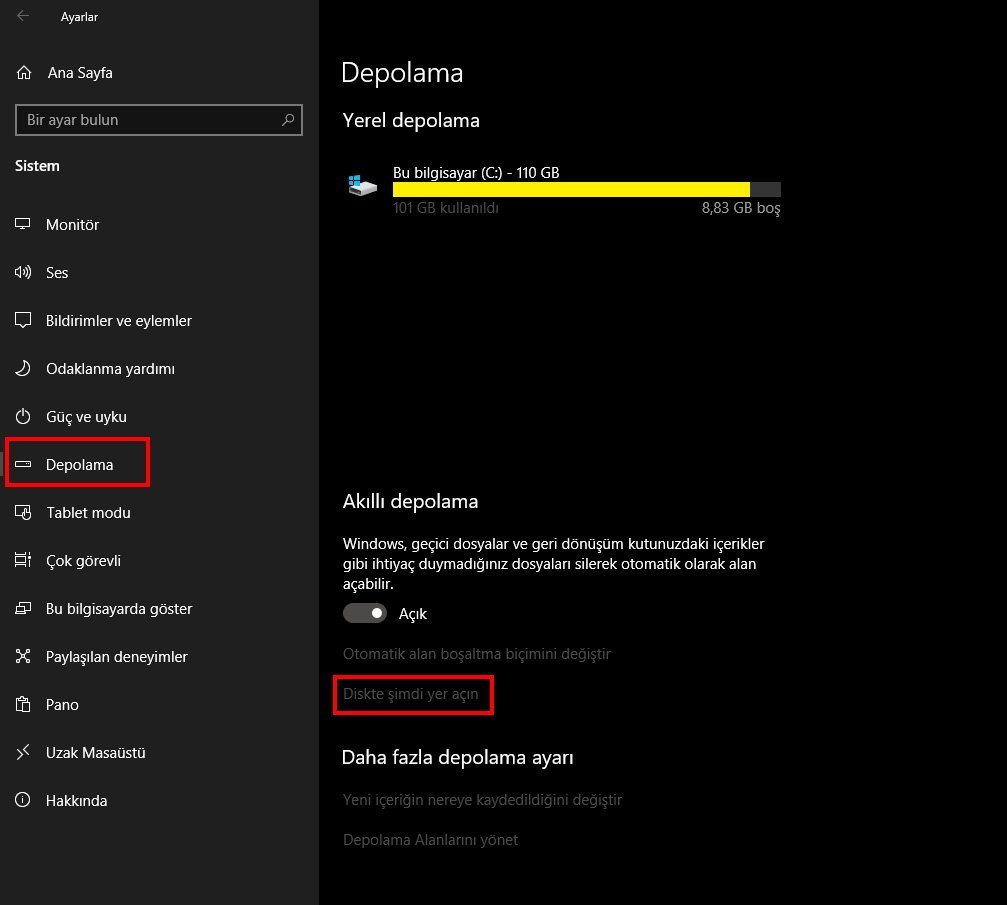
Task: Click the C: drive icon
Action: pos(362,186)
